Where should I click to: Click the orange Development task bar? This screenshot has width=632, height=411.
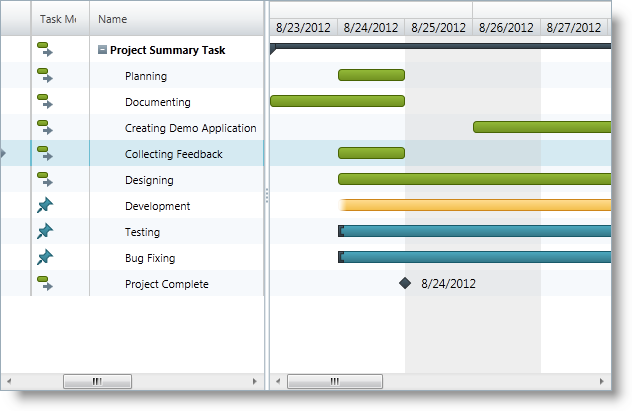475,205
